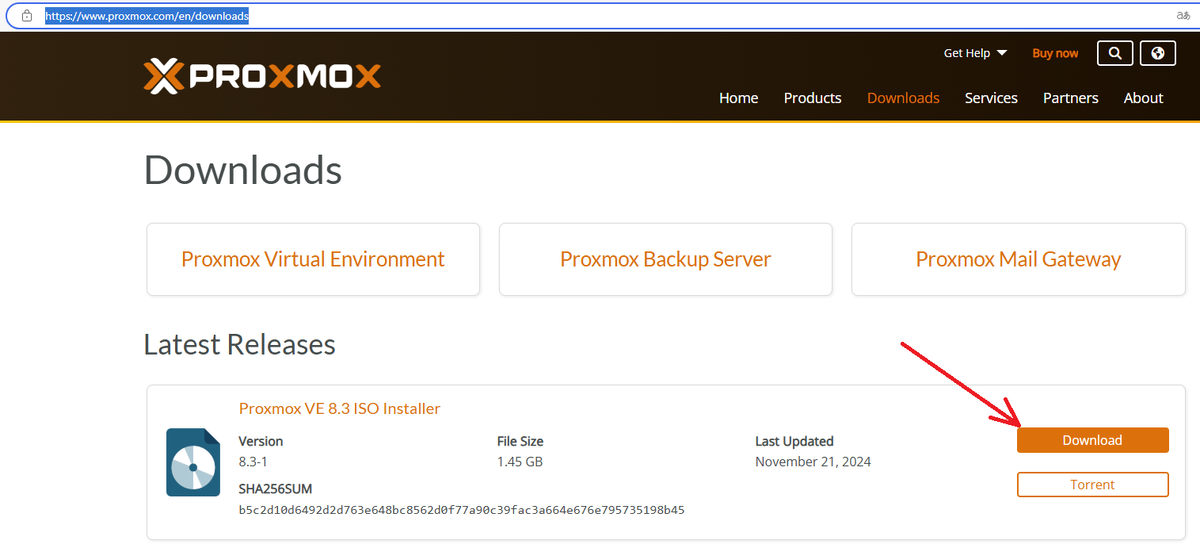Click the SHA256SUM label
This screenshot has width=1200, height=548.
[275, 489]
